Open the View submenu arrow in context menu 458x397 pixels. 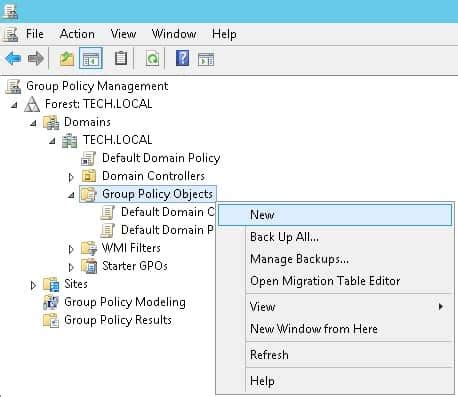441,307
